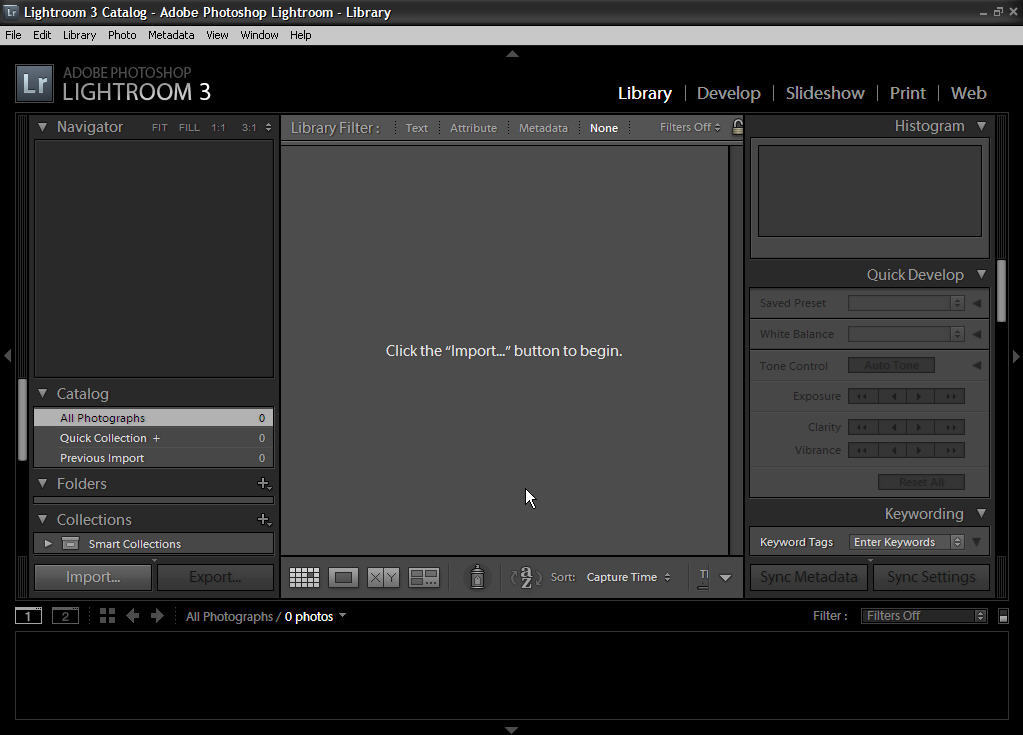Select the Painter spray can tool
The image size is (1023, 735).
click(477, 577)
